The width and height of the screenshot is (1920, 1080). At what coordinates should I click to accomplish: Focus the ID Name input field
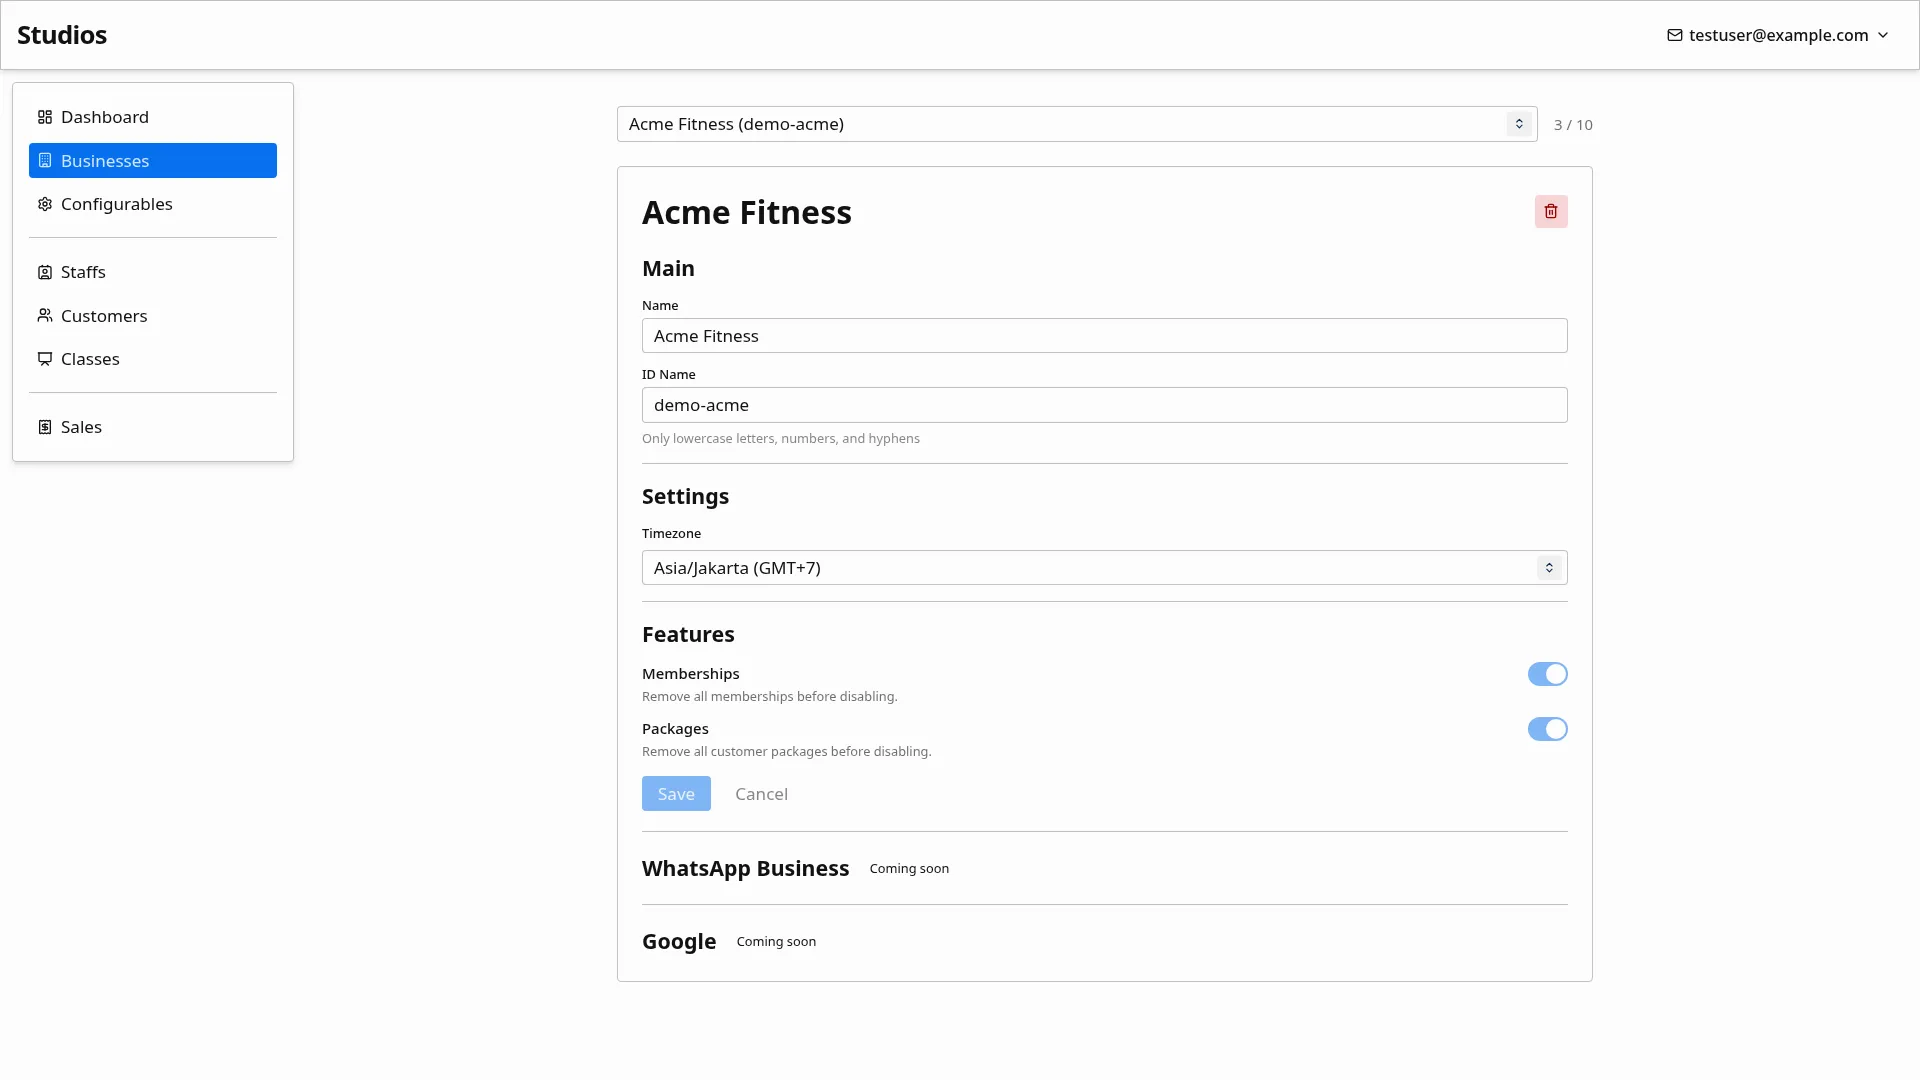pos(1104,405)
